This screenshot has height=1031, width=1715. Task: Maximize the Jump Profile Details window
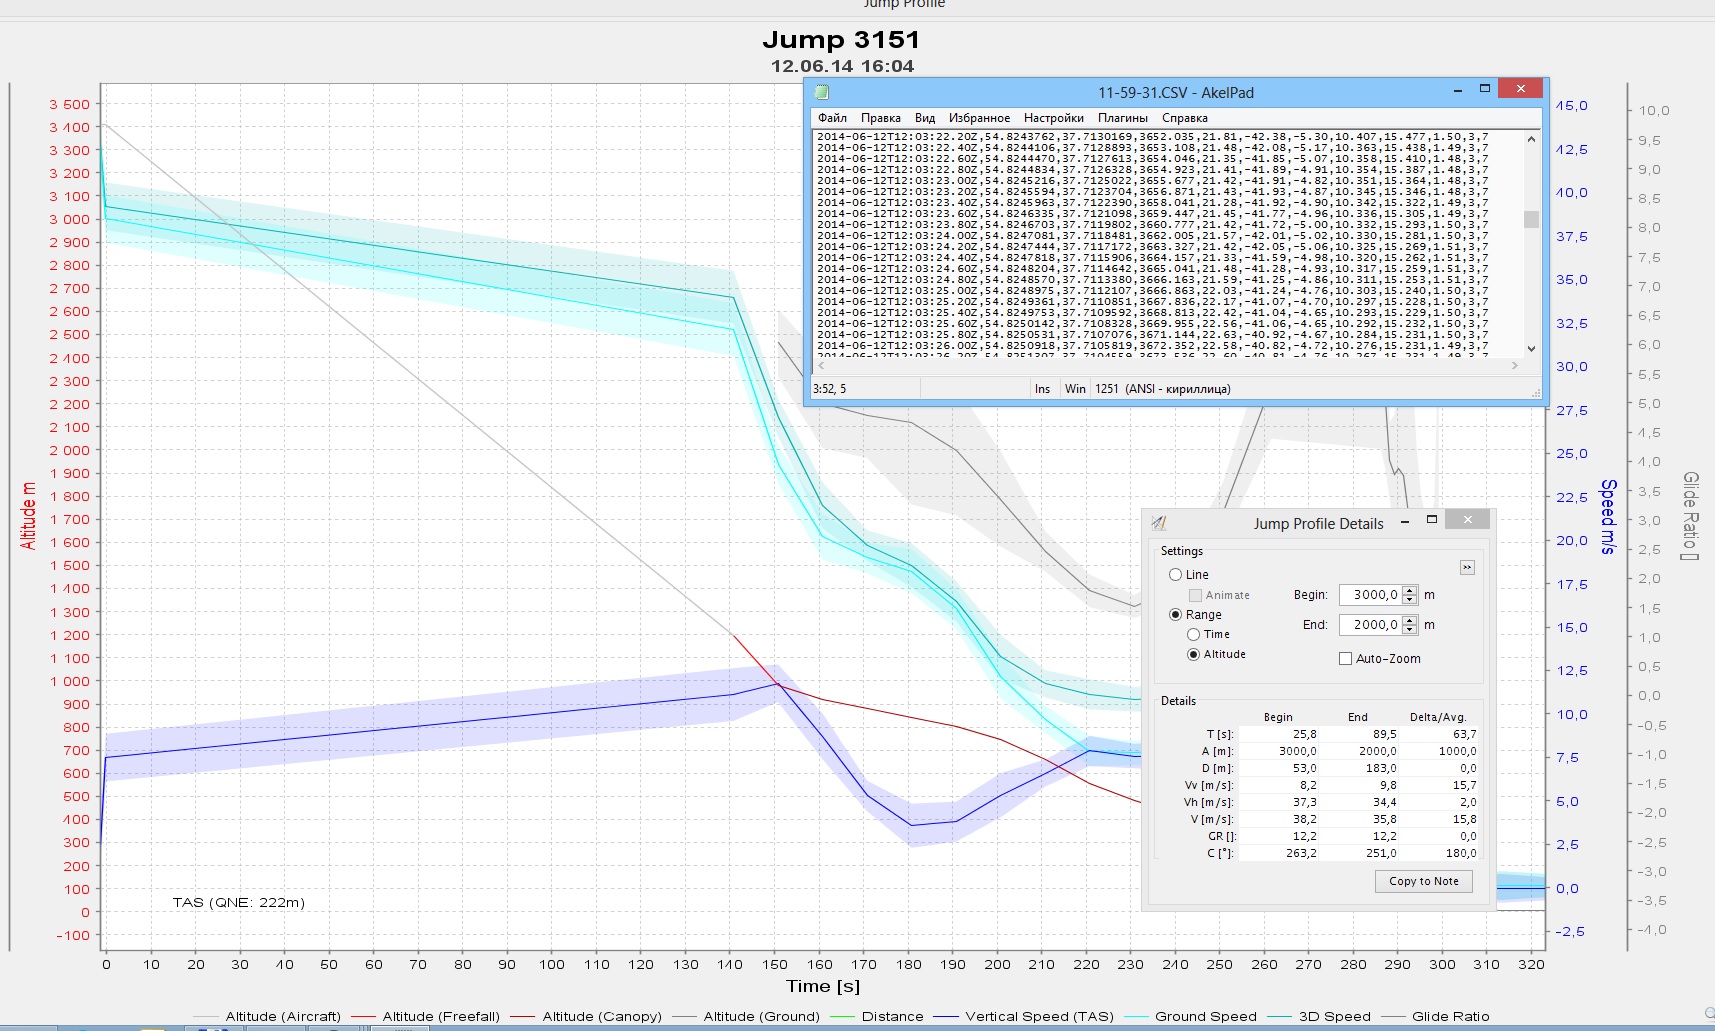pos(1431,520)
